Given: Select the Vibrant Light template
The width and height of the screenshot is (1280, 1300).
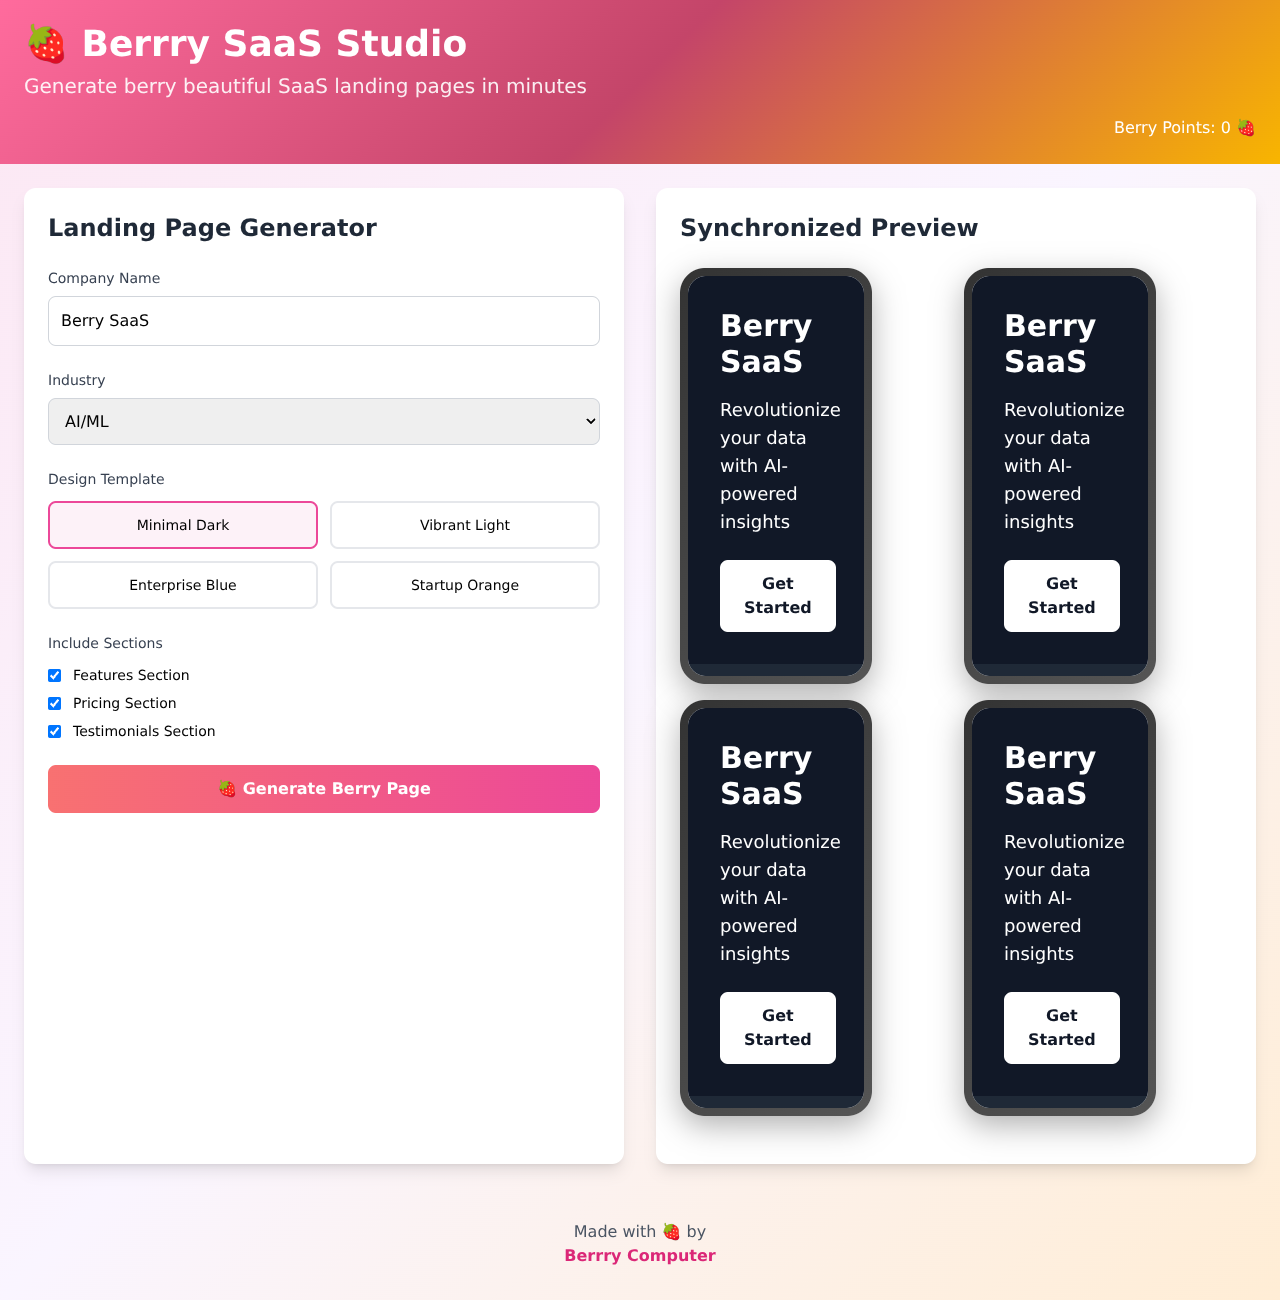Looking at the screenshot, I should pos(464,525).
